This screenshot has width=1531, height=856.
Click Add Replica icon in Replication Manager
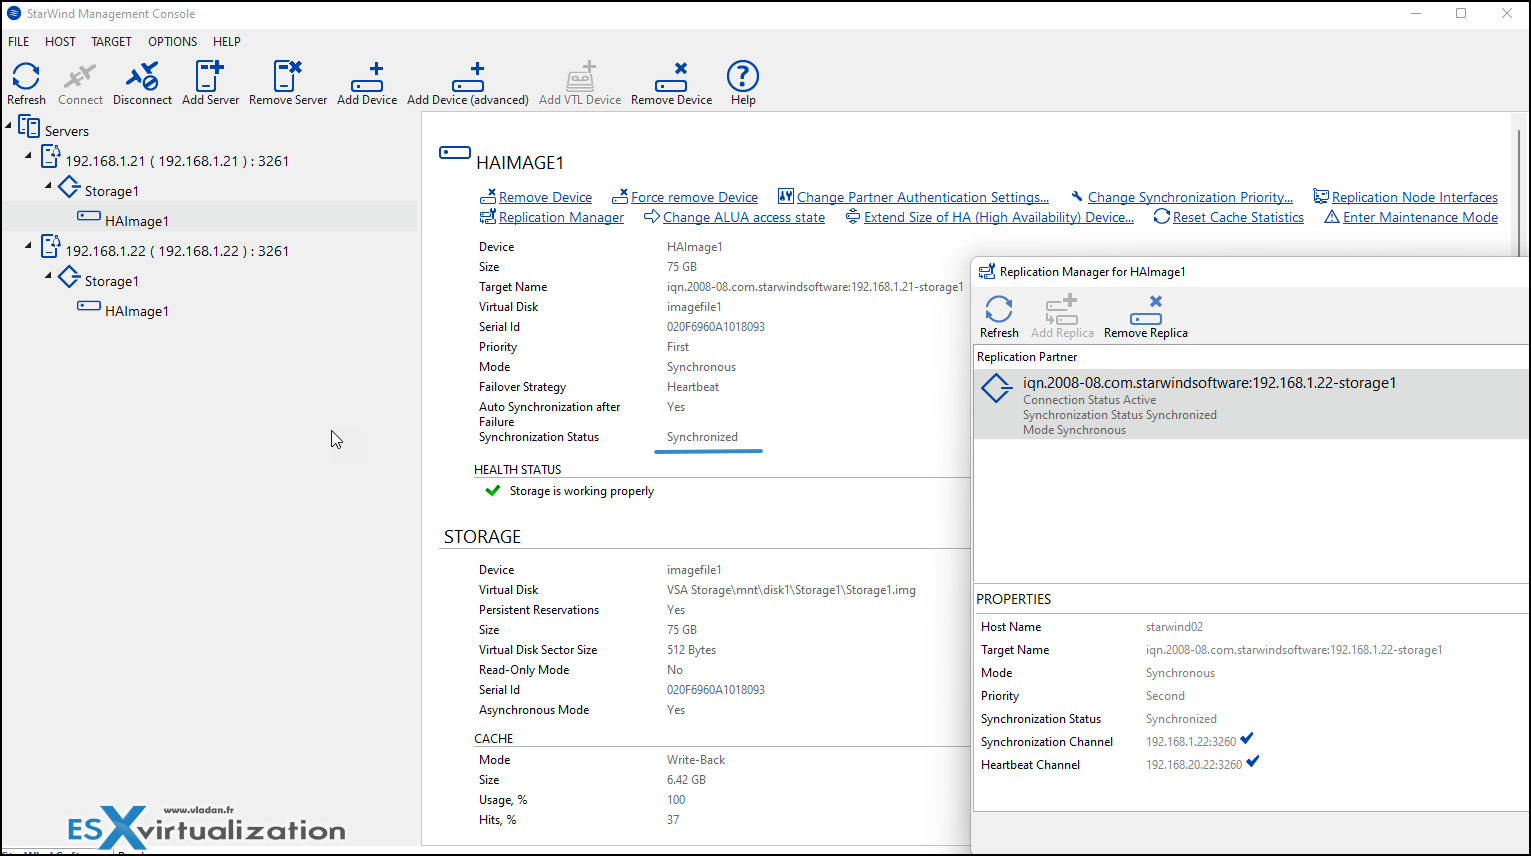point(1061,309)
